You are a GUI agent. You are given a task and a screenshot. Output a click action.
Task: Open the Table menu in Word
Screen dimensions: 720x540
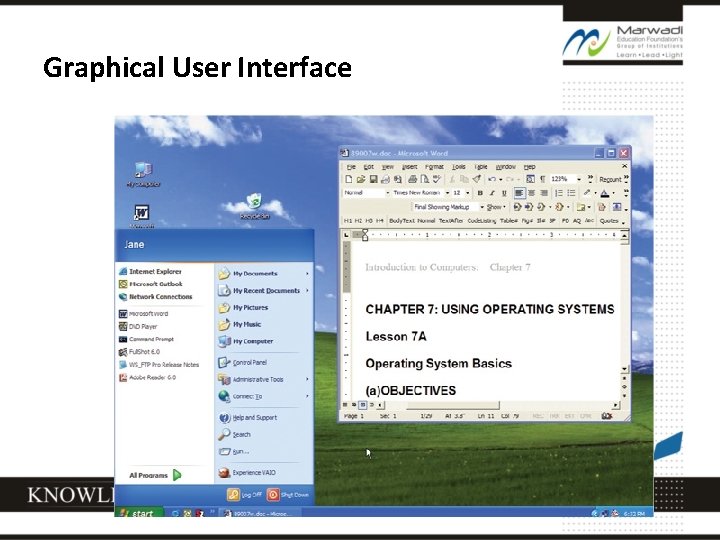[x=481, y=167]
